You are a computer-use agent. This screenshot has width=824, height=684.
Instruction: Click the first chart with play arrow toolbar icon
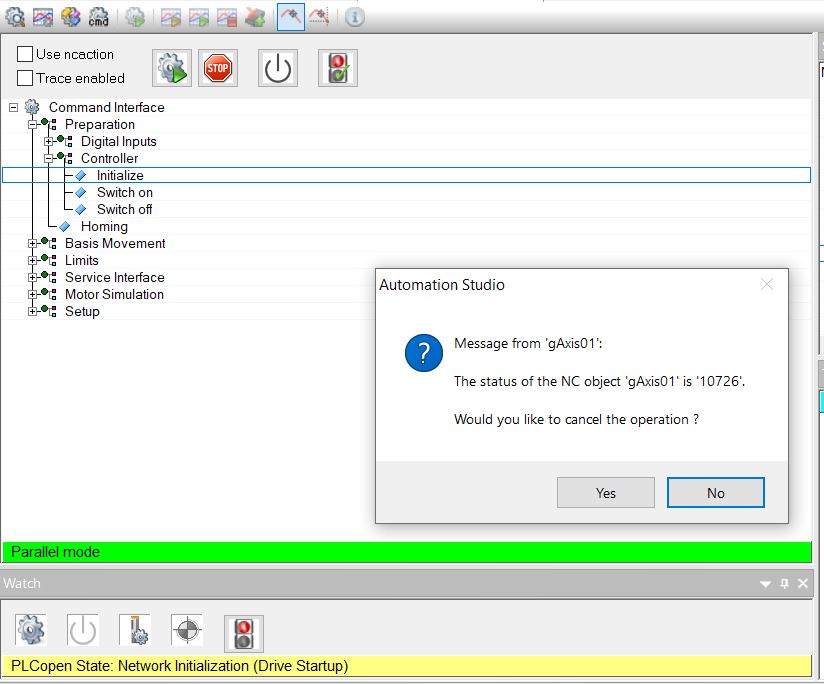[171, 17]
